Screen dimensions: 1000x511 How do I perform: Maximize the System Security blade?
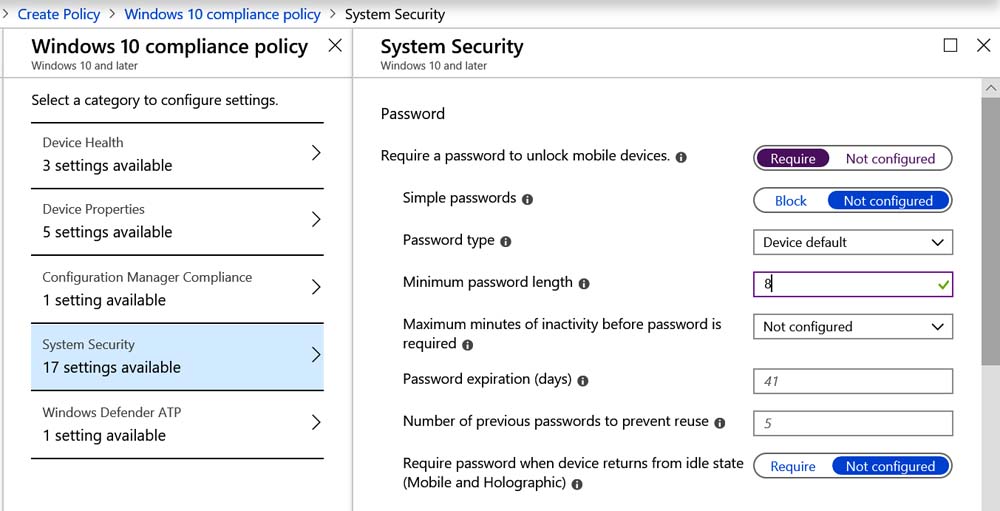950,45
